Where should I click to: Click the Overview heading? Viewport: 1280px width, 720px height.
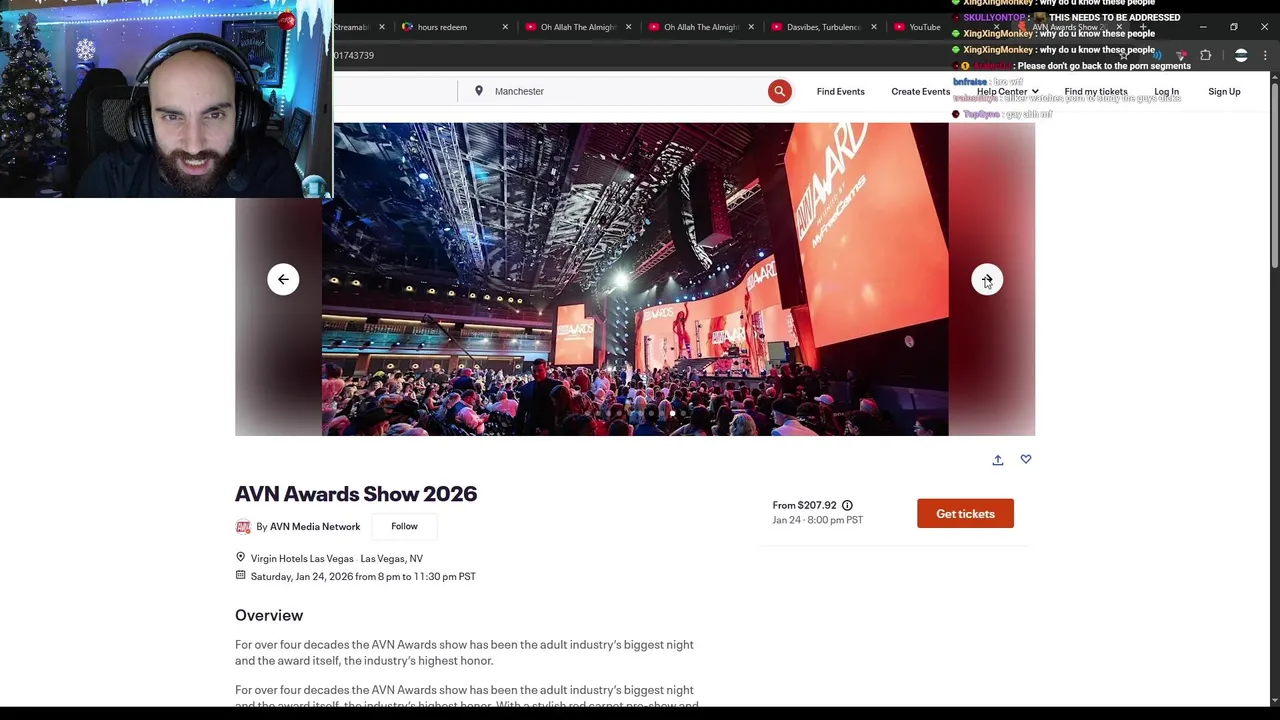tap(269, 615)
